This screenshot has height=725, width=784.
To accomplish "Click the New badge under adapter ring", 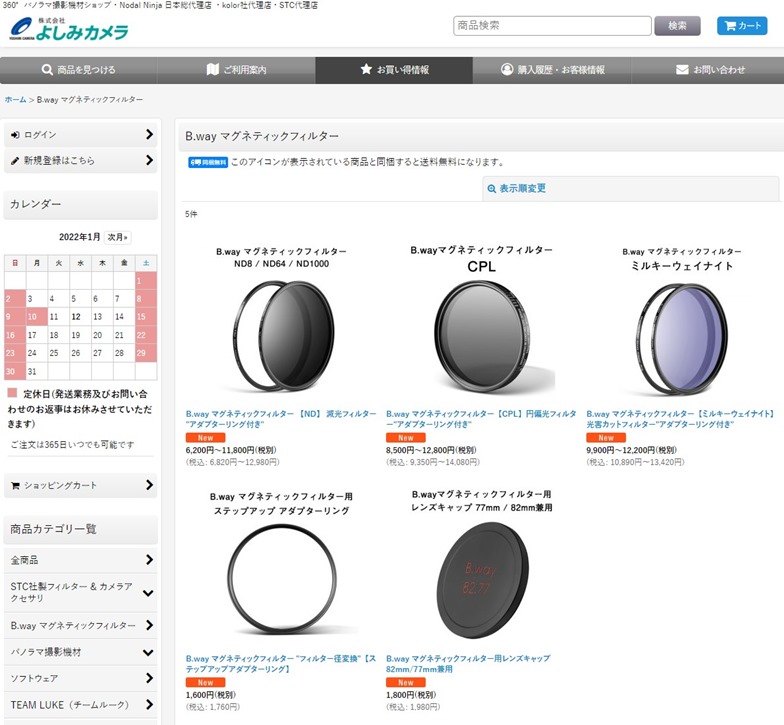I will point(206,682).
